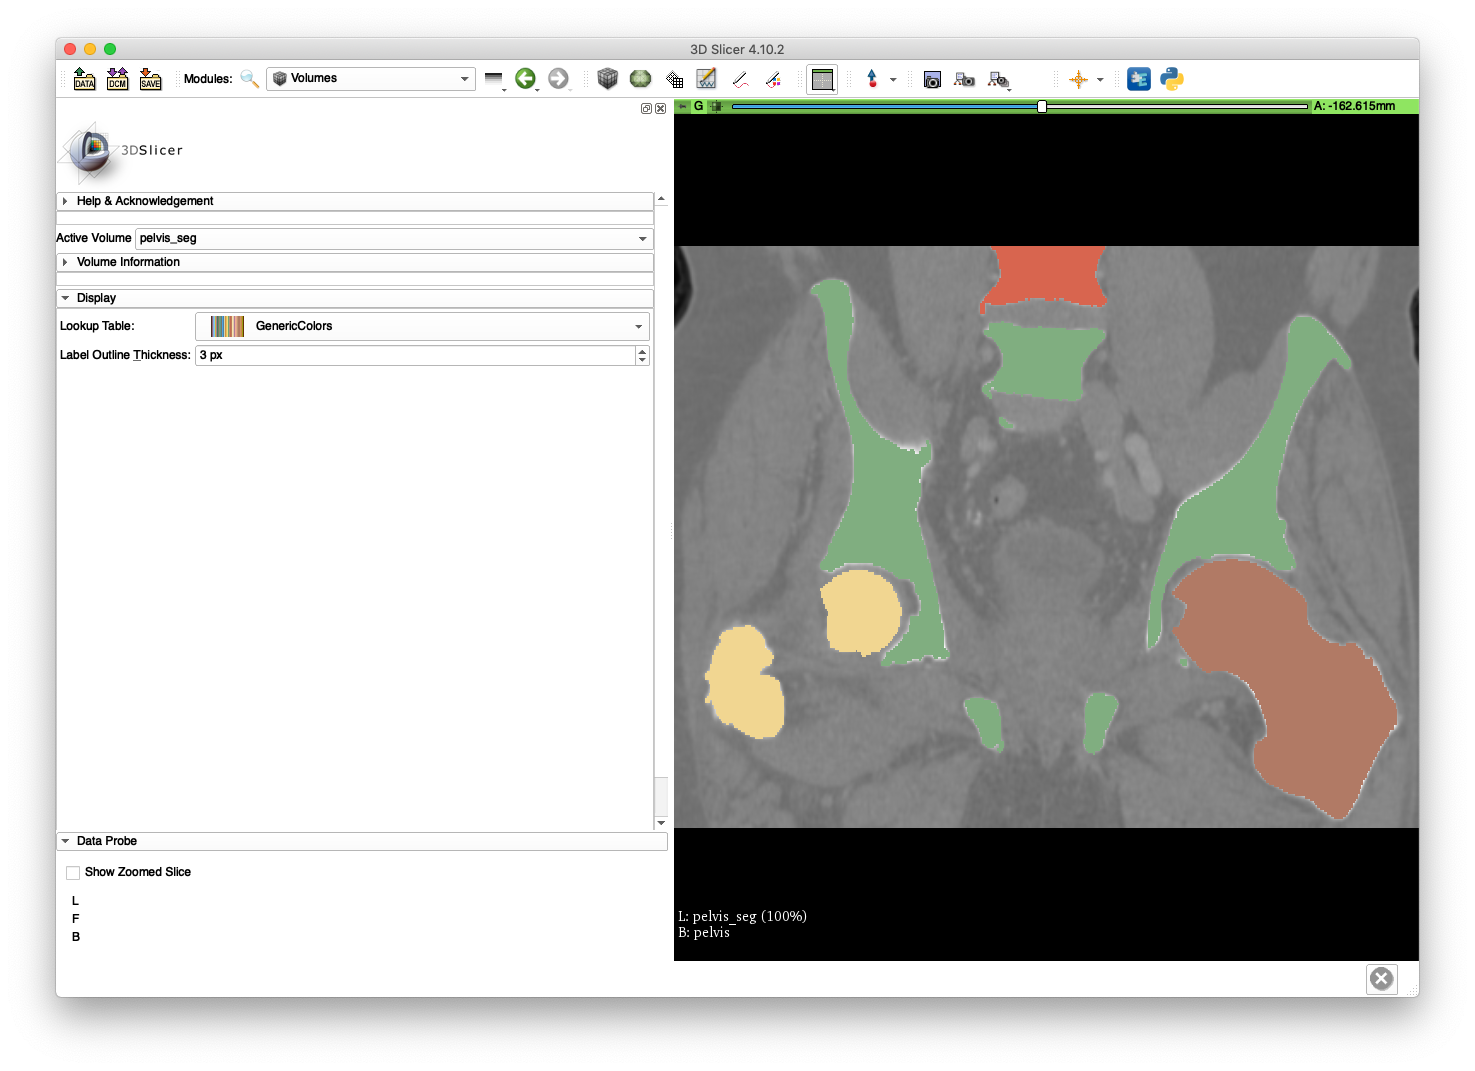Viewport: 1475px width, 1071px height.
Task: Enable the Show Zoomed Slice checkbox
Action: click(73, 873)
